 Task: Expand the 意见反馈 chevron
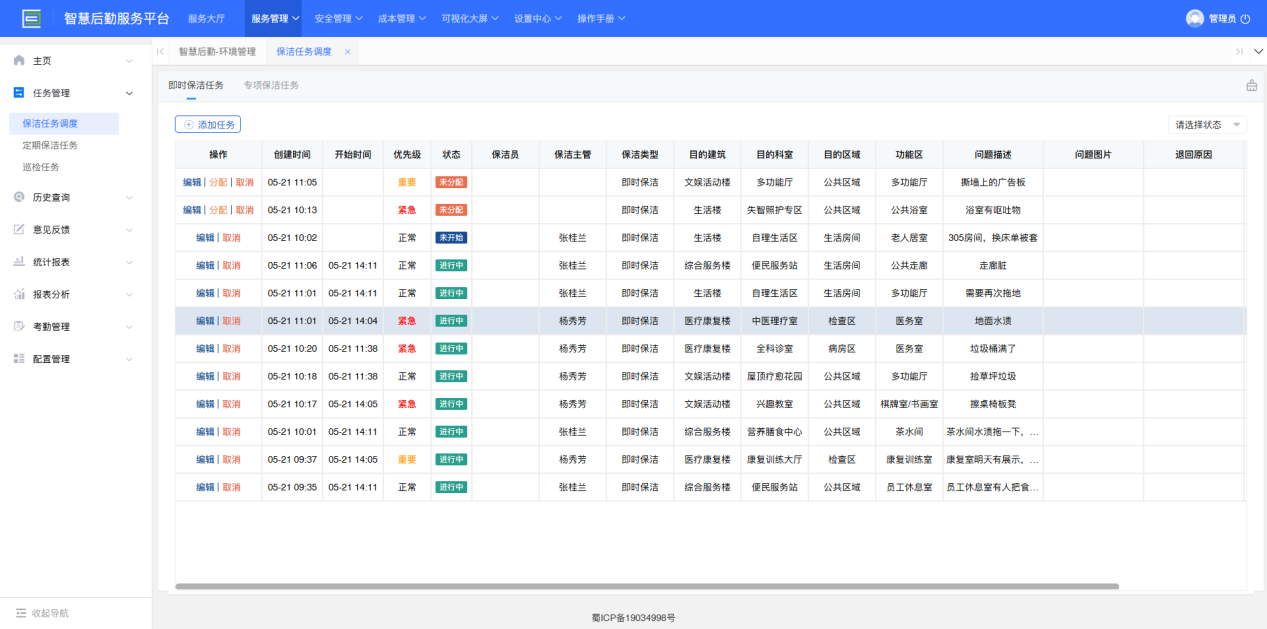129,229
